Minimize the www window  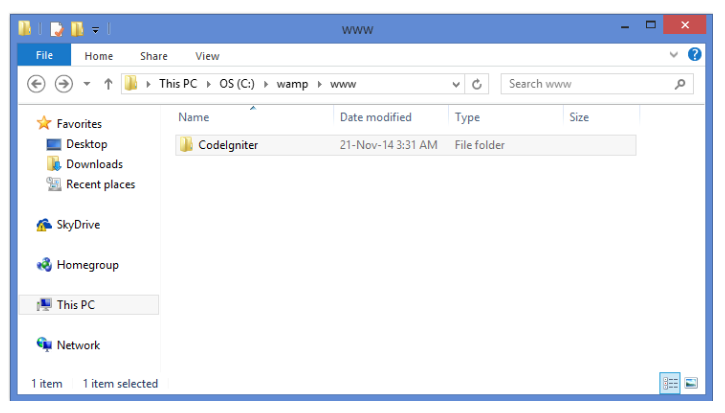[625, 26]
